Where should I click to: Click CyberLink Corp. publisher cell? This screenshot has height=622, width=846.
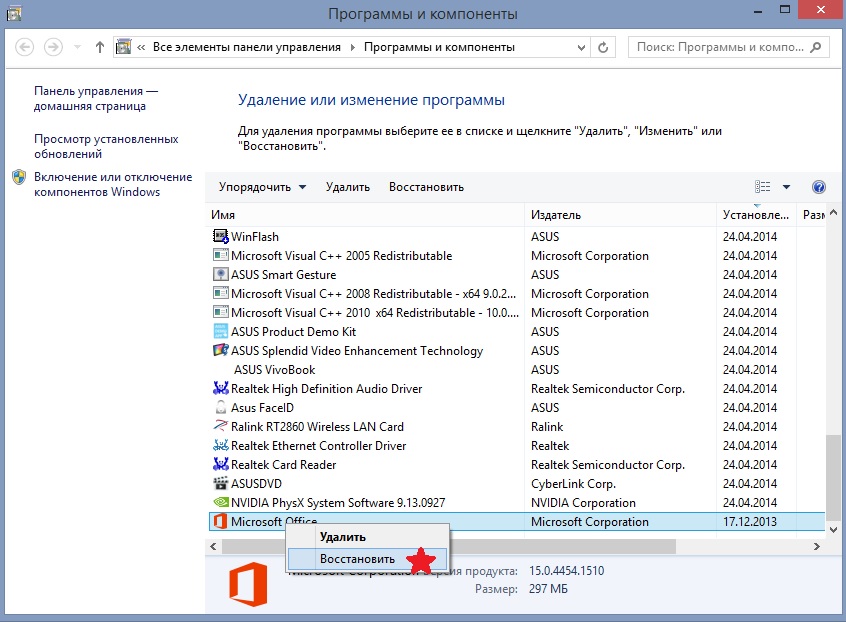[x=573, y=484]
